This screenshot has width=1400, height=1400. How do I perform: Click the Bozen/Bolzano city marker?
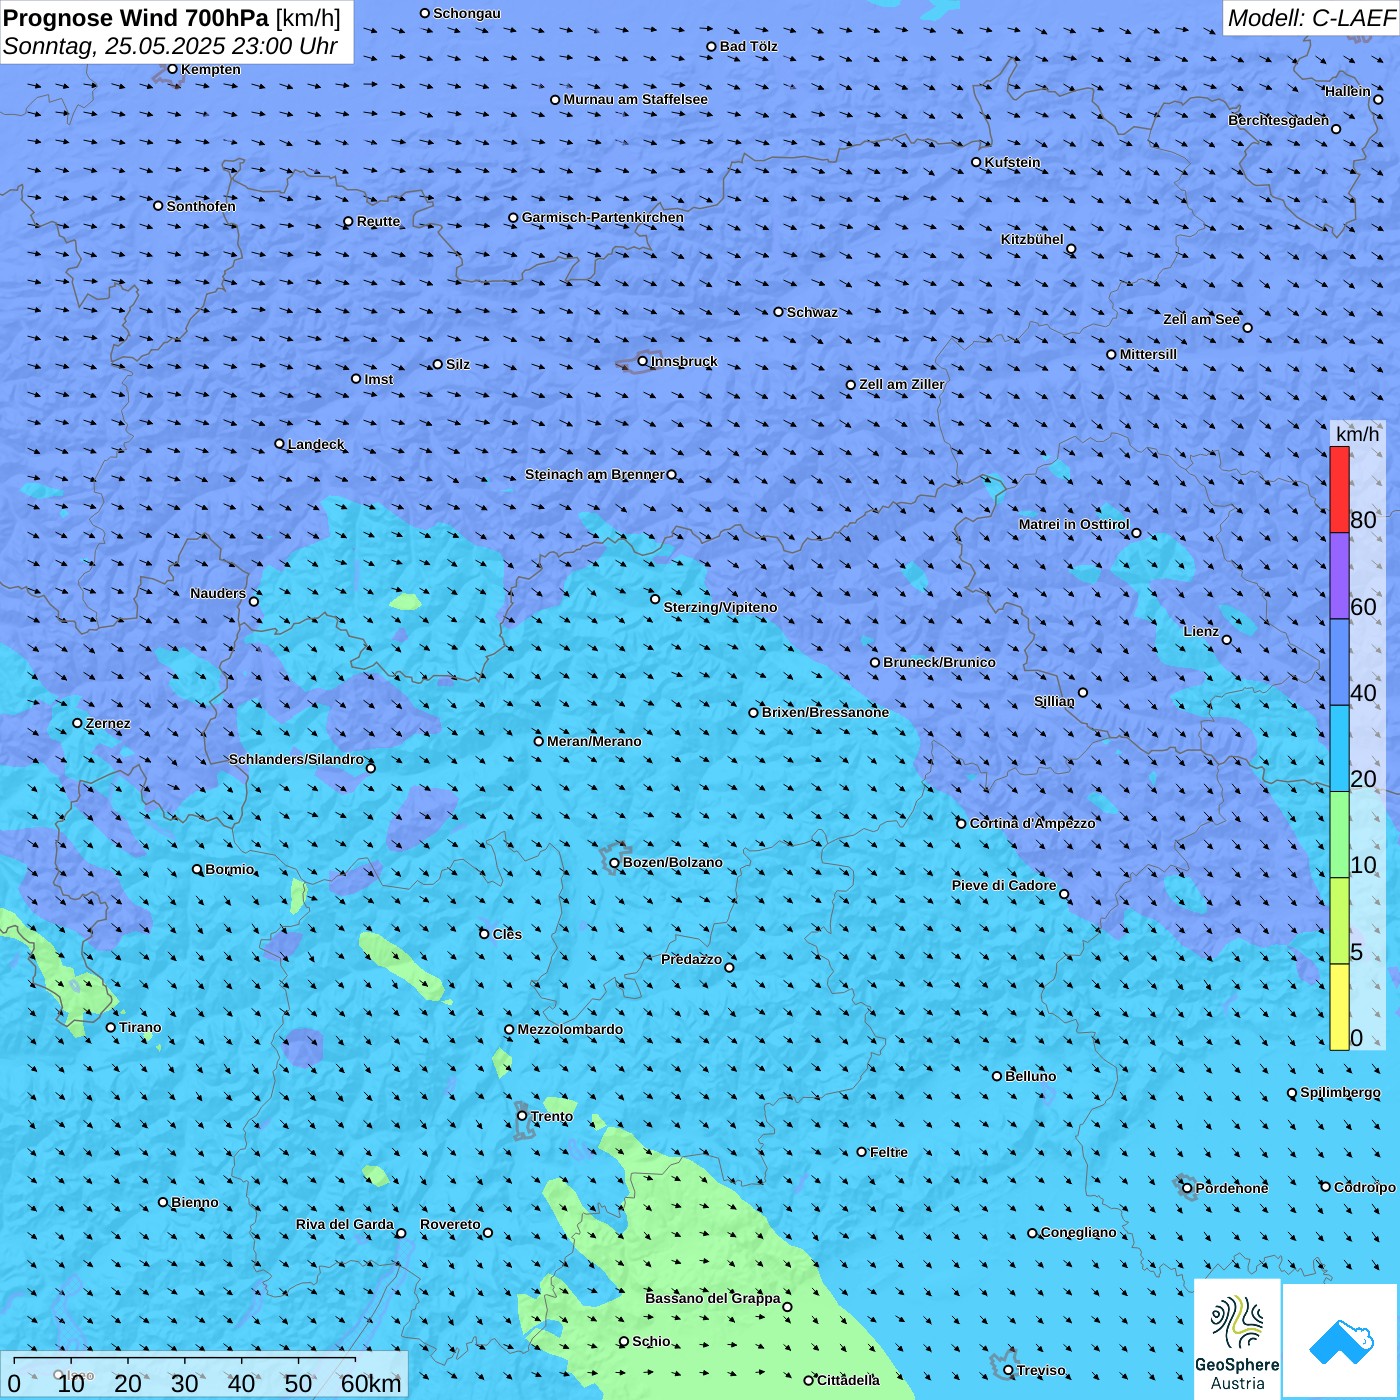click(615, 863)
